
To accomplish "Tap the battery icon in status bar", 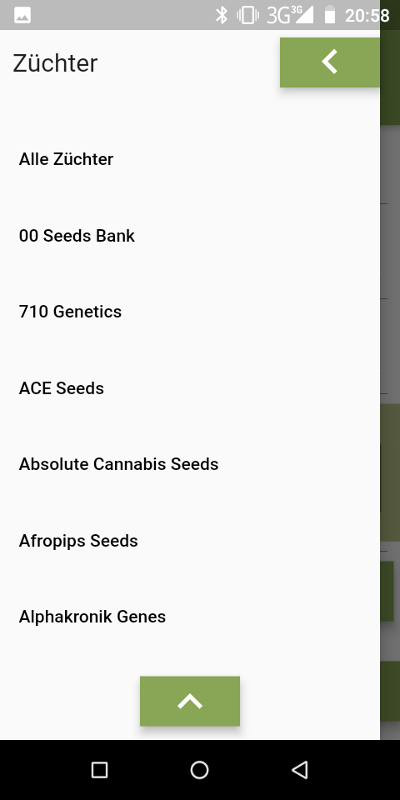I will click(x=330, y=15).
